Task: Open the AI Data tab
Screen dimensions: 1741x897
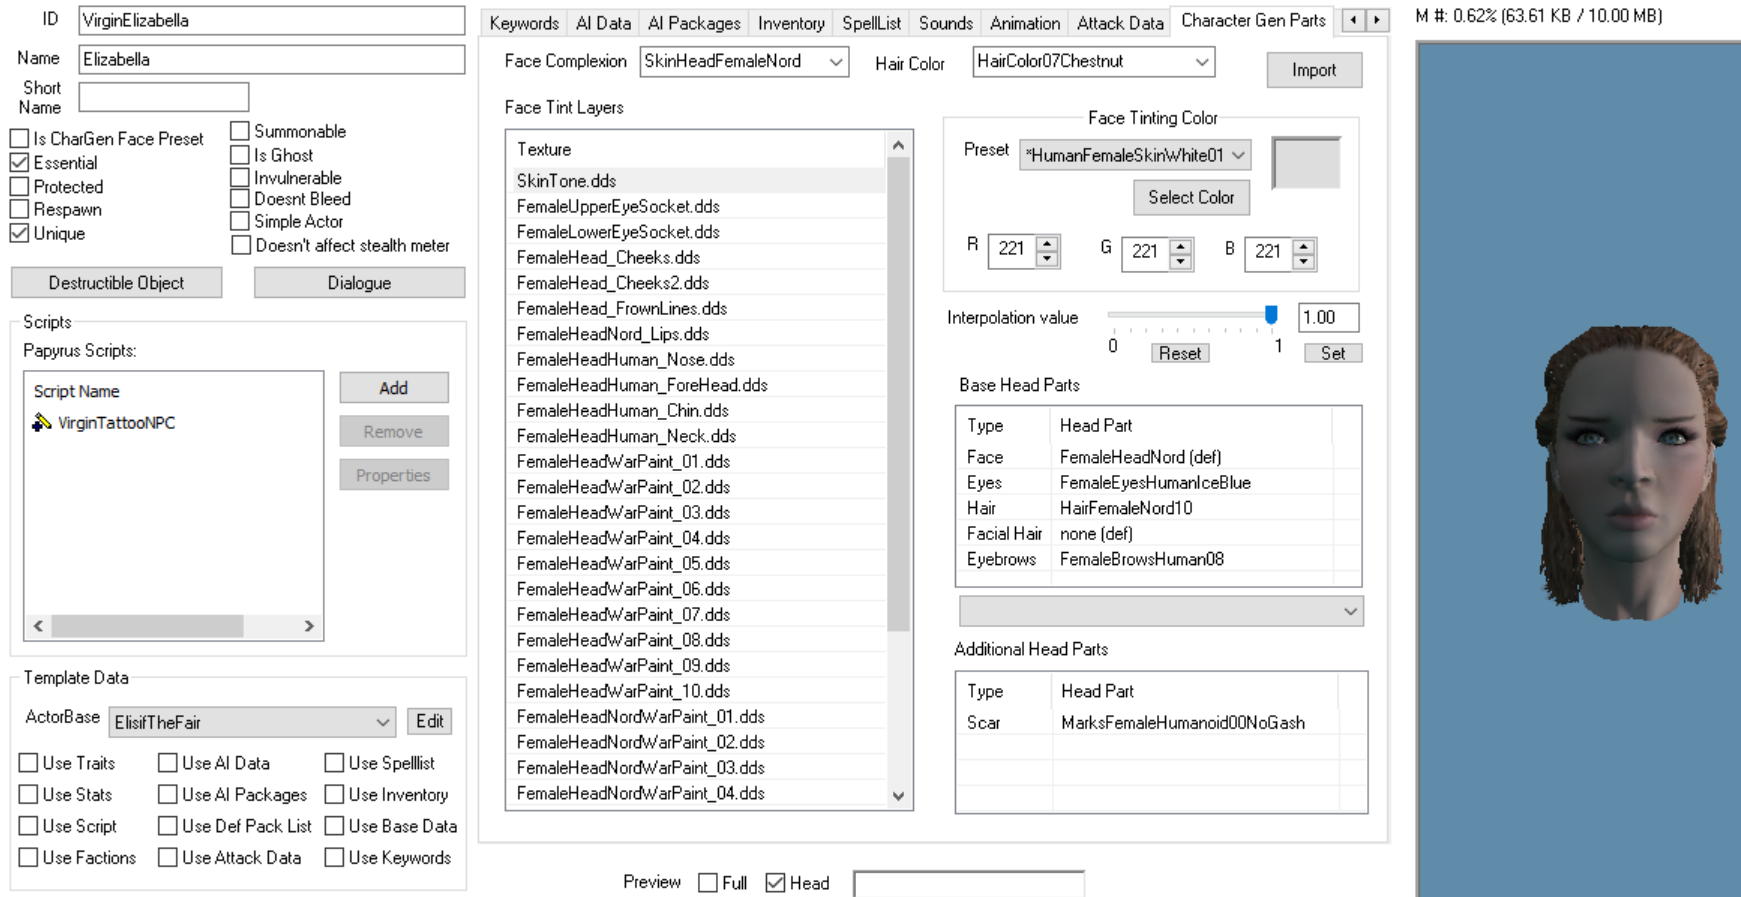Action: pos(603,23)
